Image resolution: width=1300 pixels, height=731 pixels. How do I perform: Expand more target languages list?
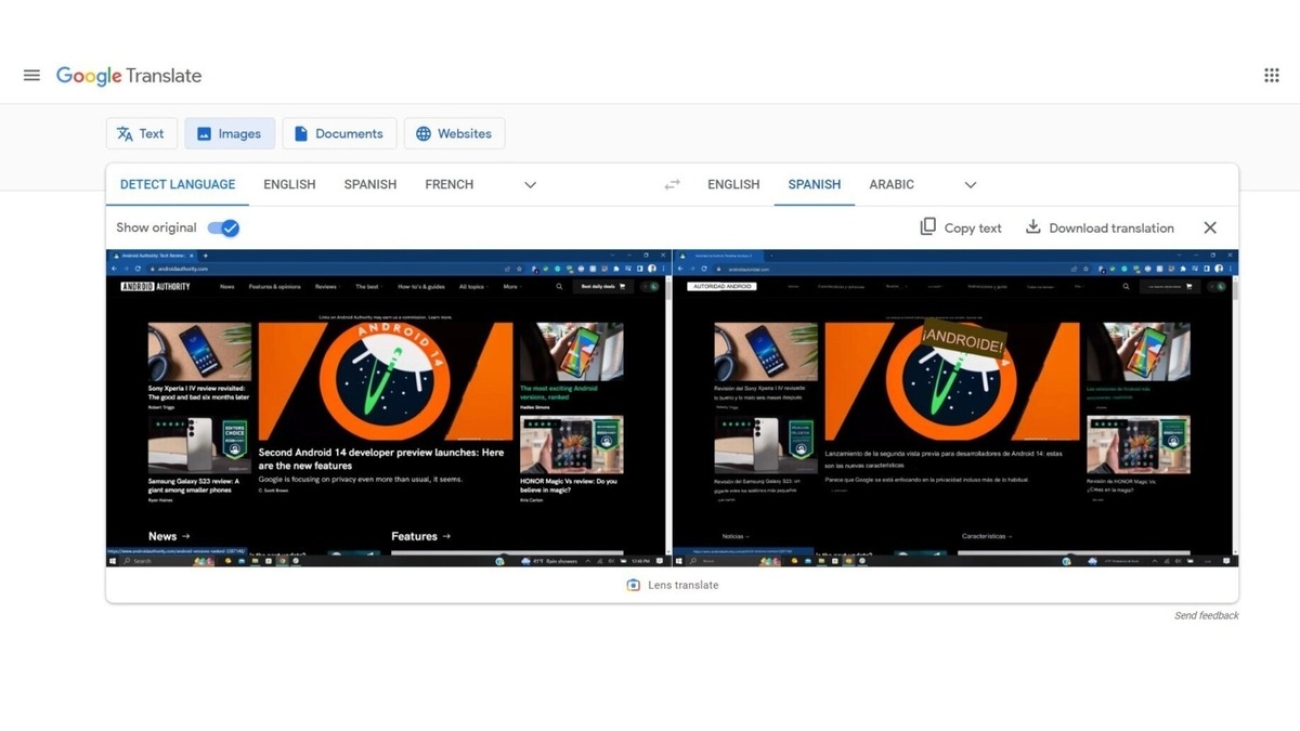(970, 185)
